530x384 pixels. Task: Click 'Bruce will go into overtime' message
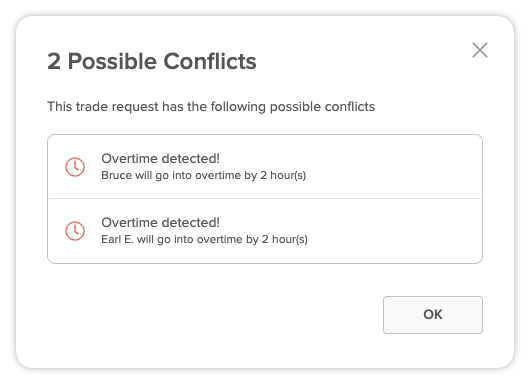pos(203,175)
